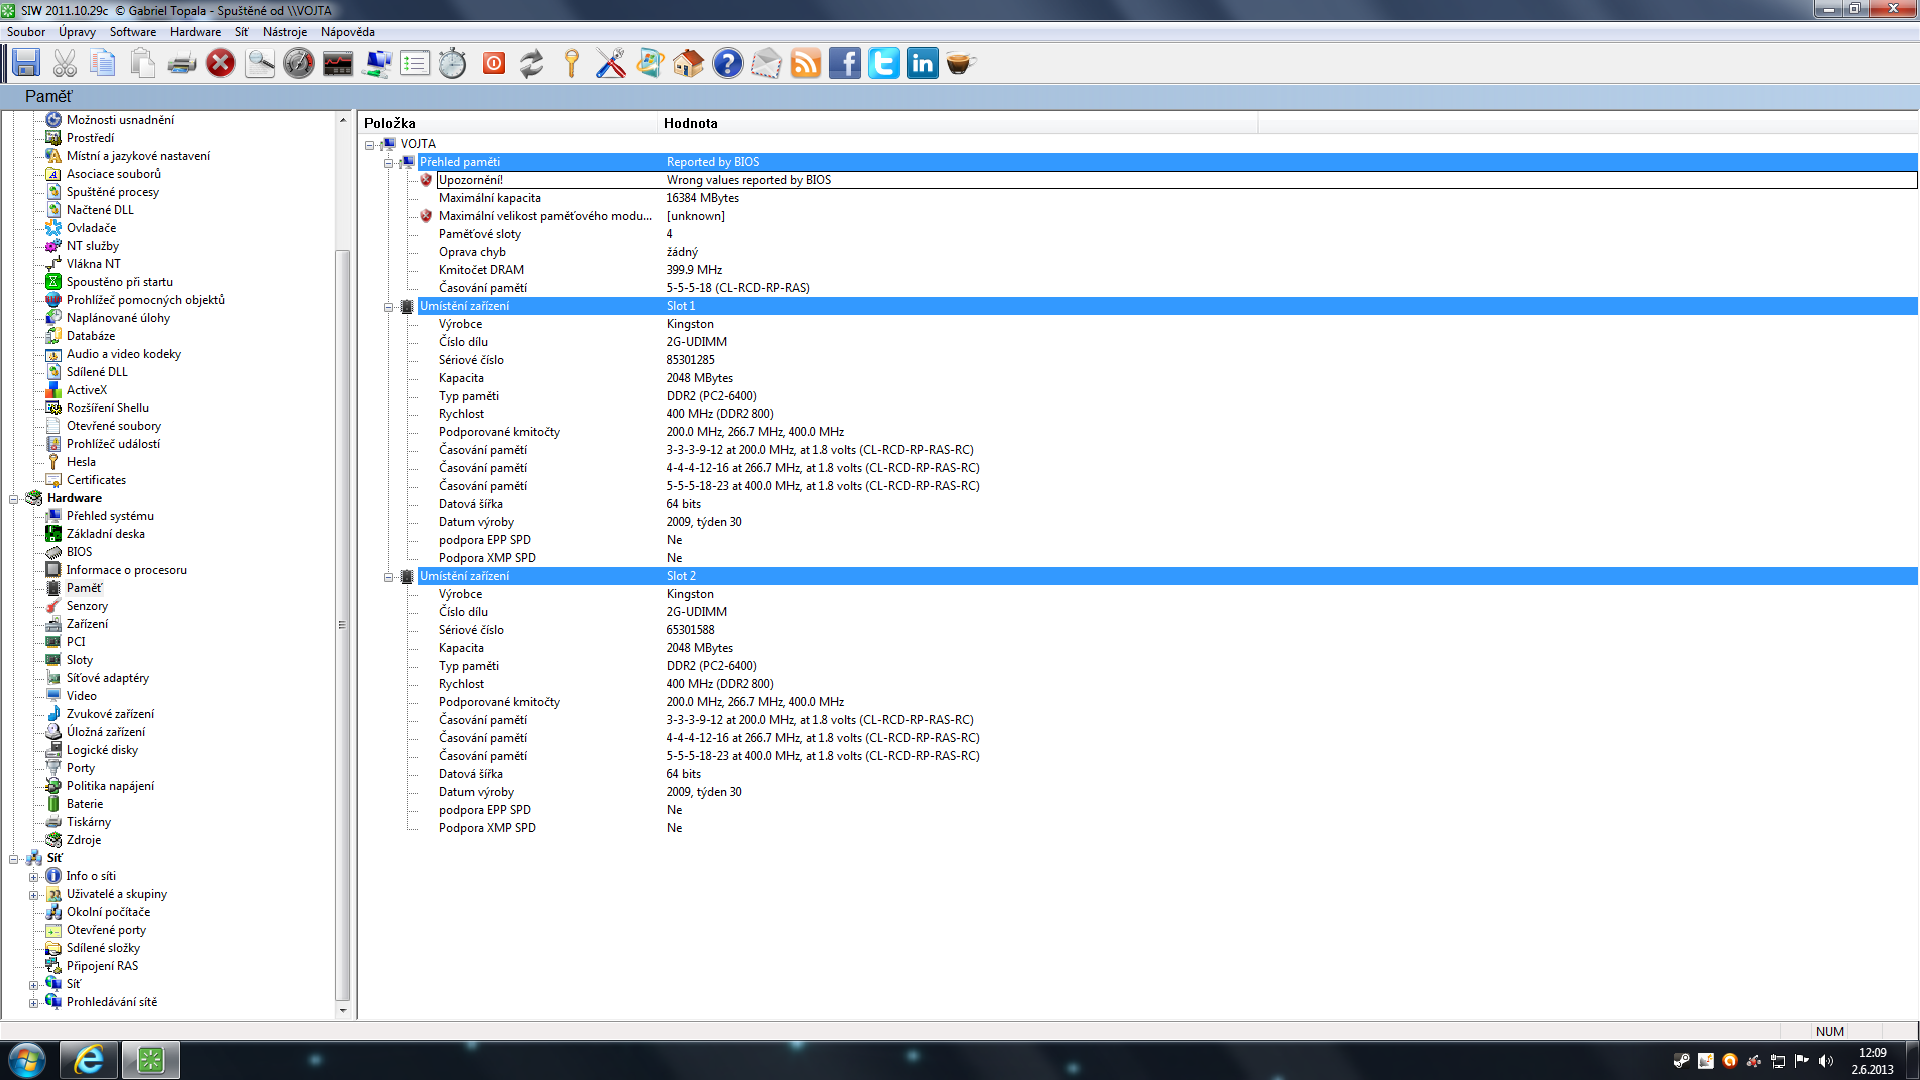Open the Nástroje menu
Screen dimensions: 1920x1080
(x=284, y=32)
